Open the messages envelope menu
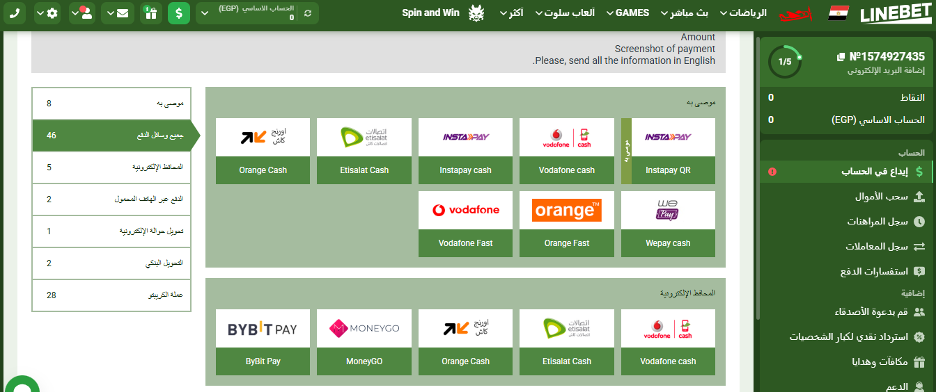936x392 pixels. [x=117, y=13]
